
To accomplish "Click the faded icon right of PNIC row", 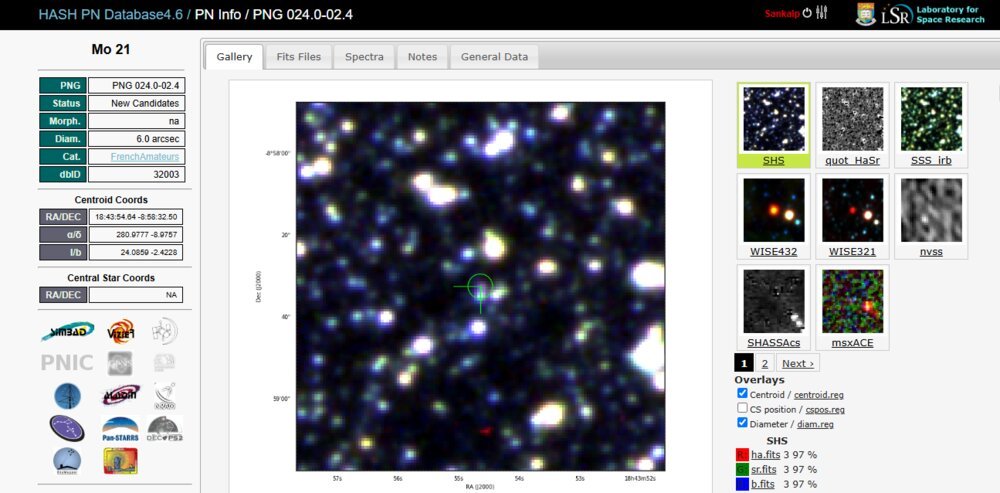I will [x=165, y=363].
